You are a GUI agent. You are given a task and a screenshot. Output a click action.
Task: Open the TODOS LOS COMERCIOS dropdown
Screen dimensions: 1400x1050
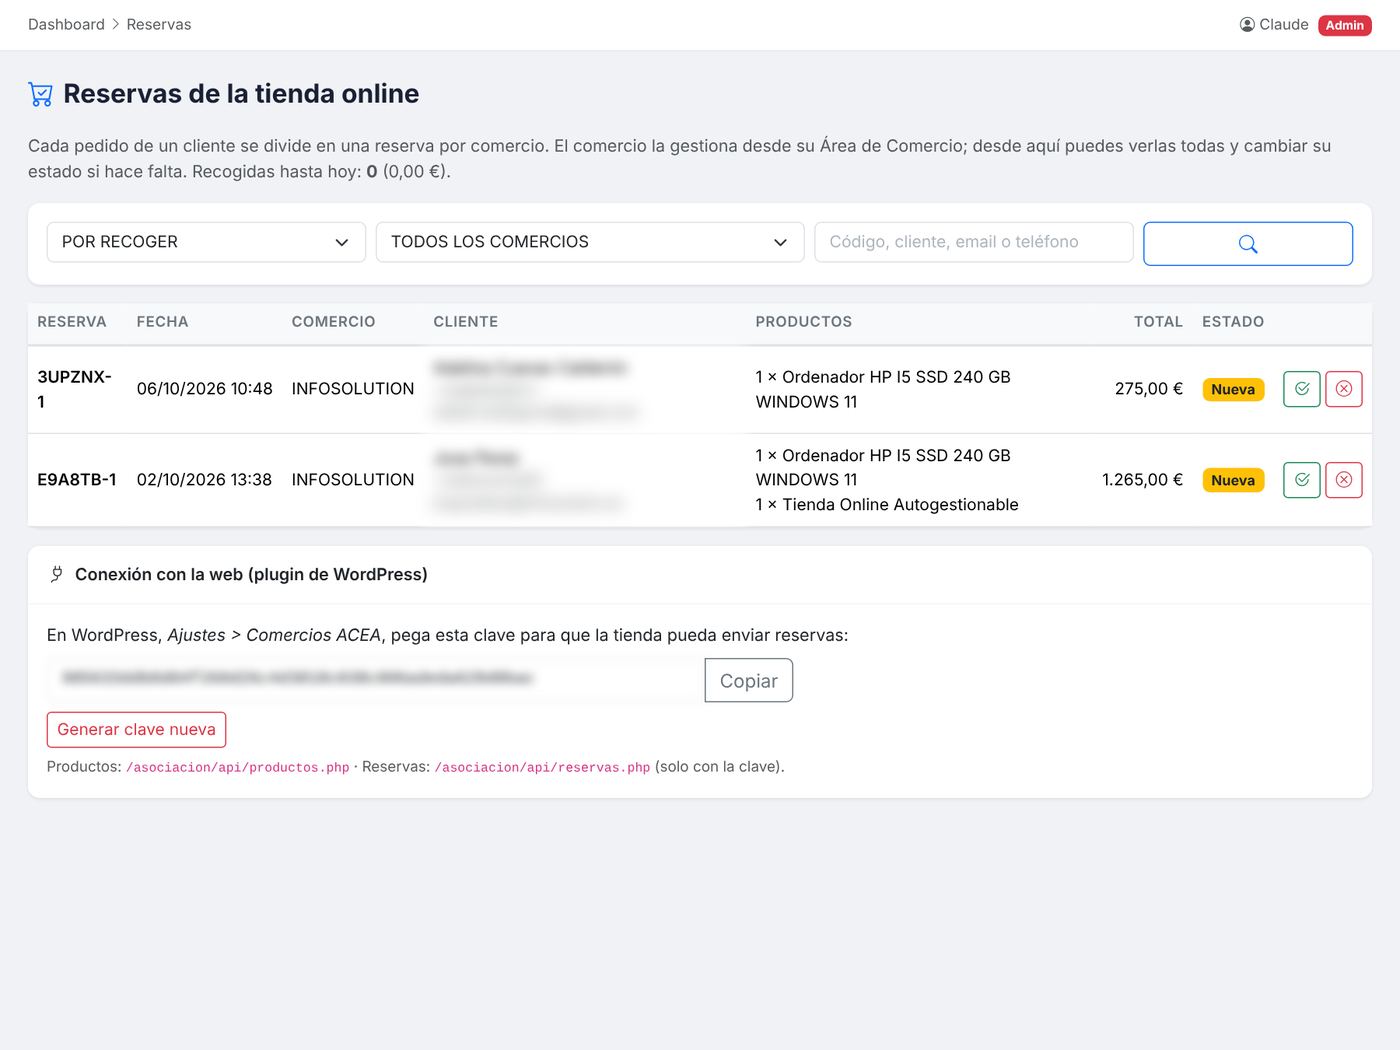coord(590,242)
